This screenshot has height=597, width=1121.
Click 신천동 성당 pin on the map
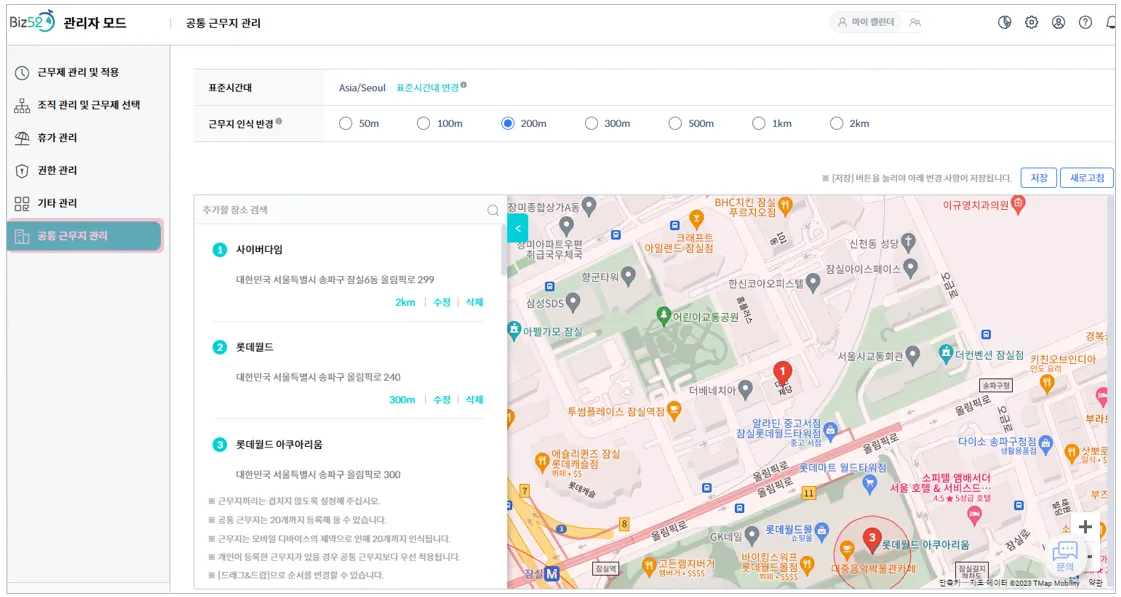pos(908,242)
